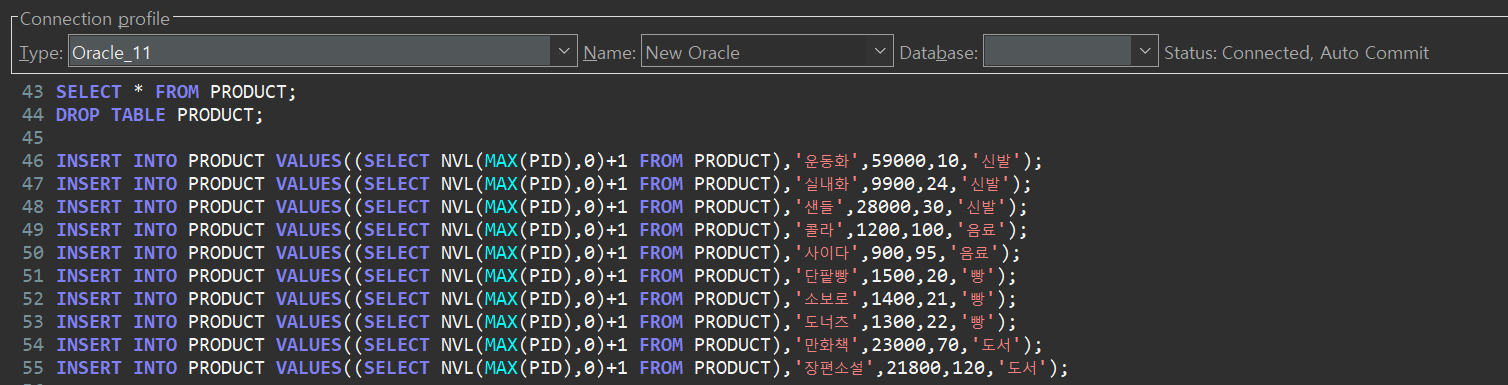The height and width of the screenshot is (385, 1508).
Task: Open the empty Database dropdown
Action: click(x=1071, y=52)
